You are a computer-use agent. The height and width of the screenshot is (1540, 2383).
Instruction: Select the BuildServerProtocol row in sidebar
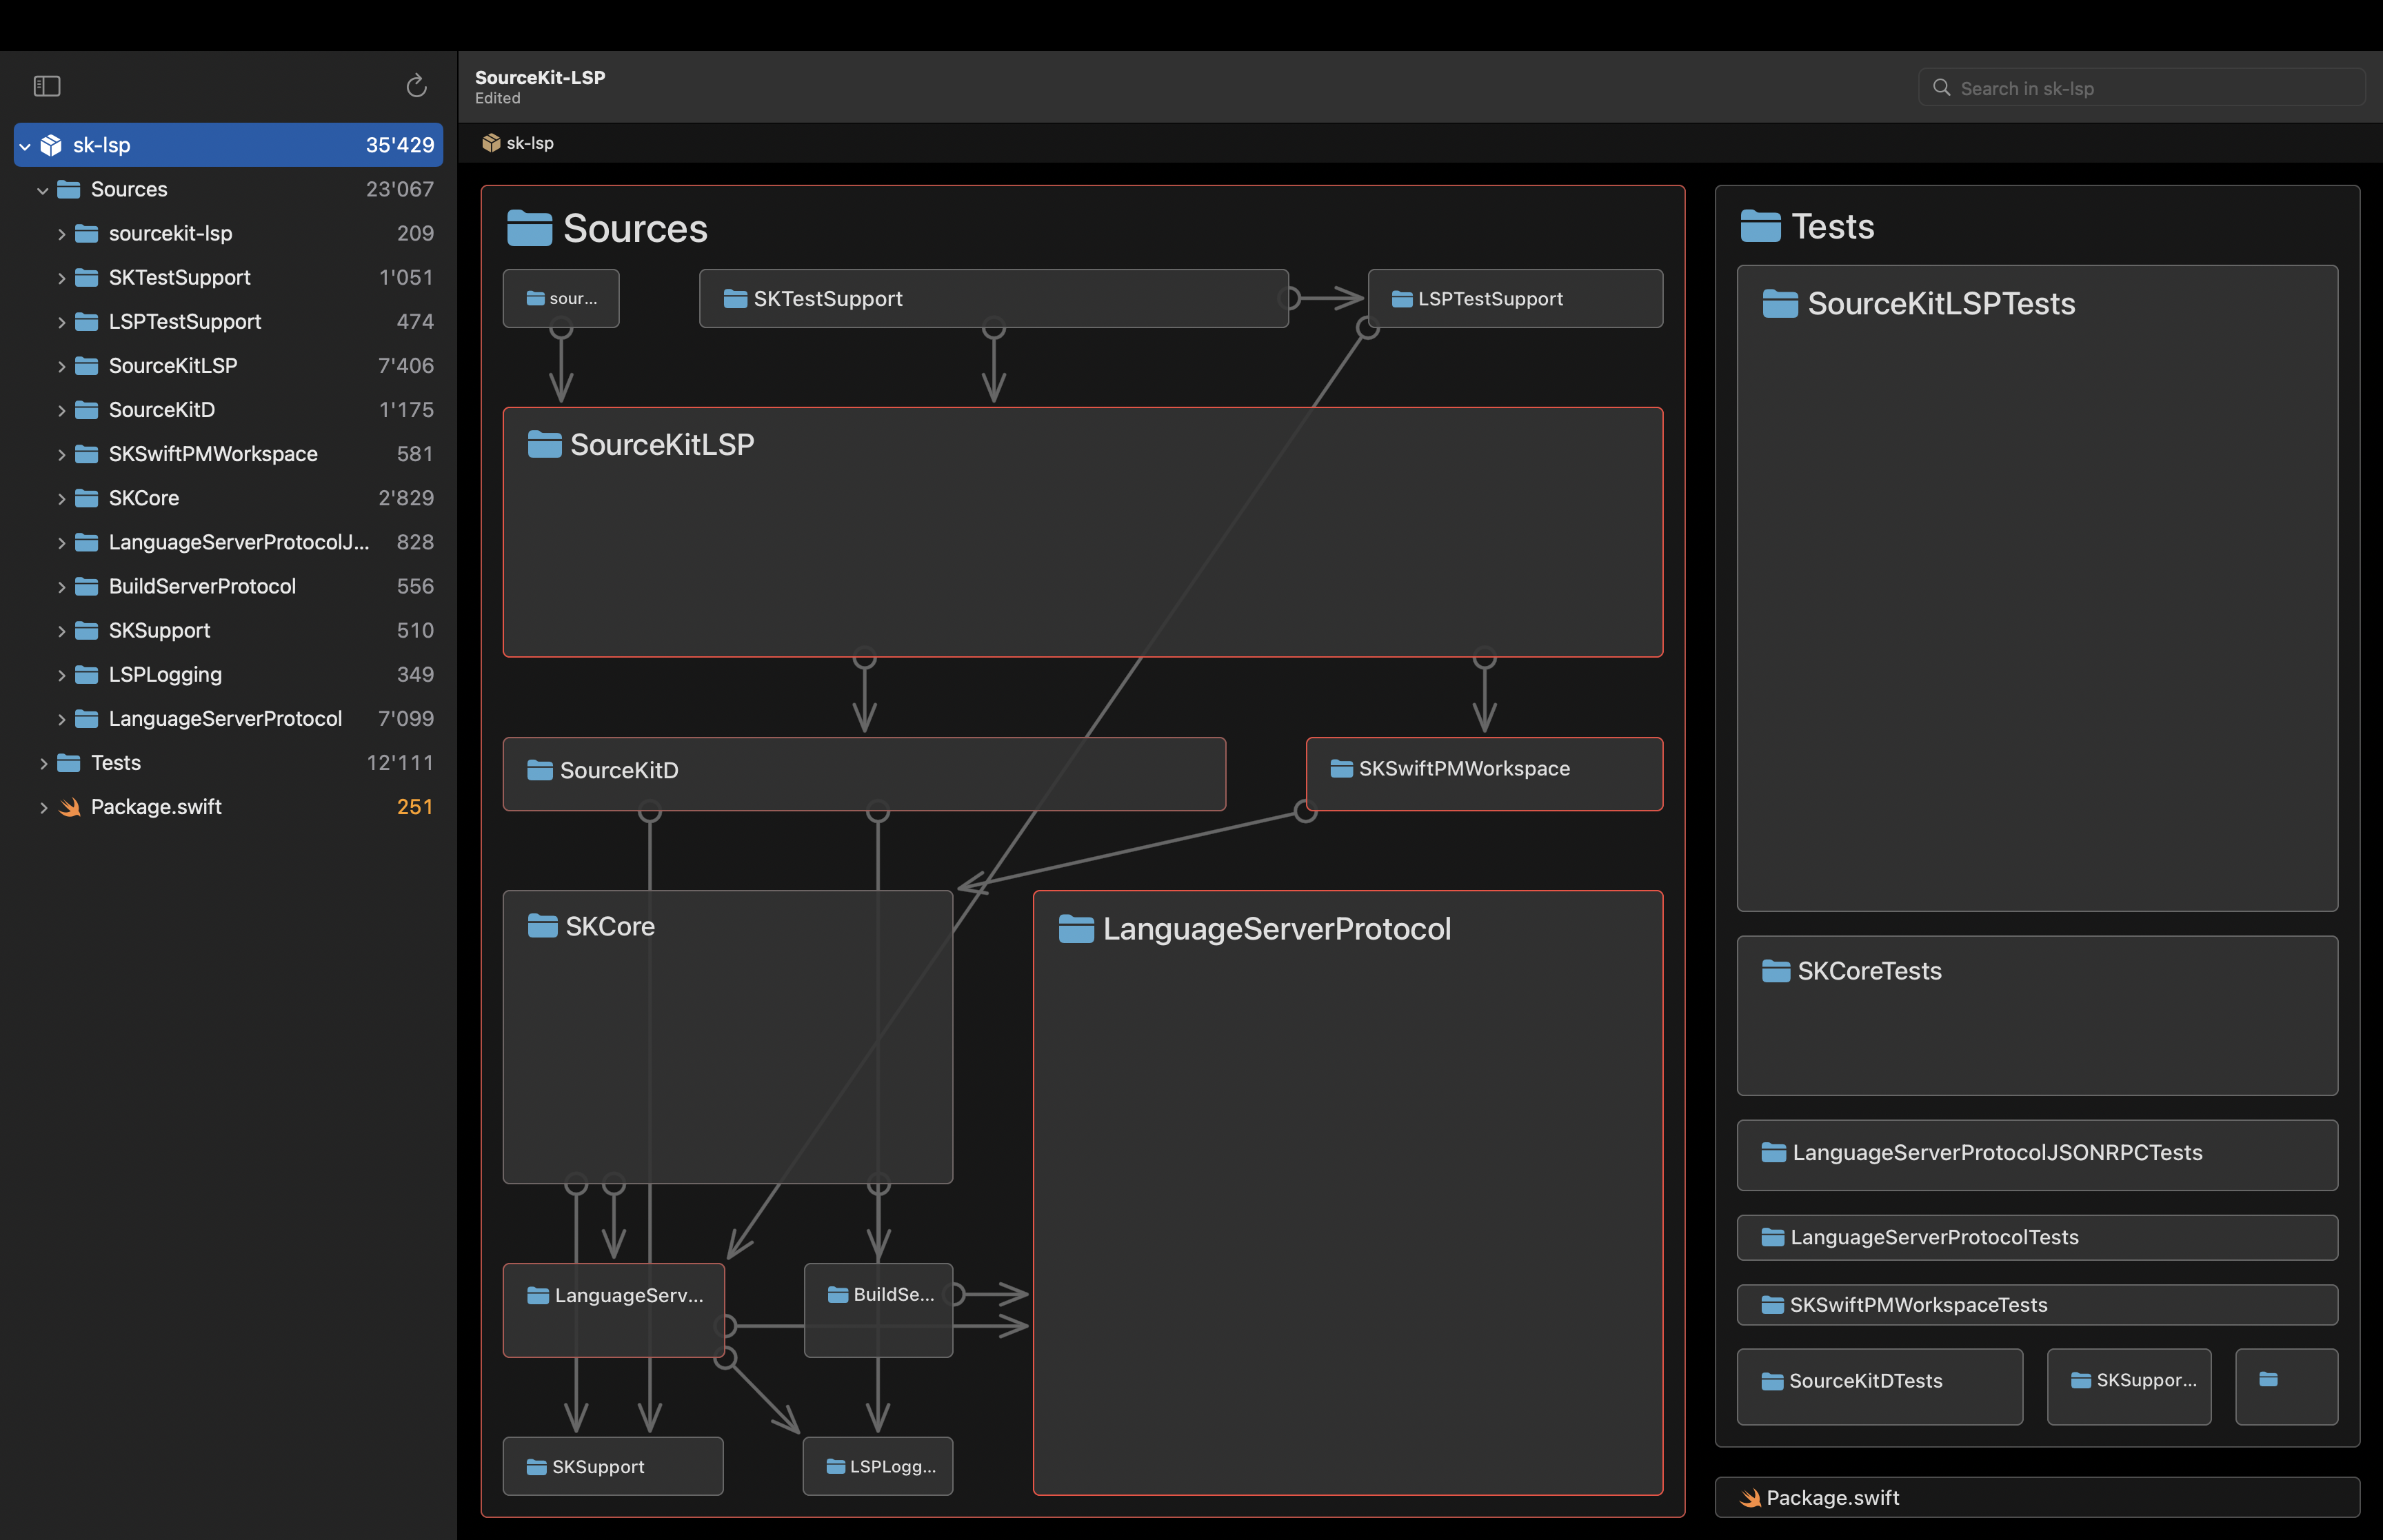pos(228,586)
